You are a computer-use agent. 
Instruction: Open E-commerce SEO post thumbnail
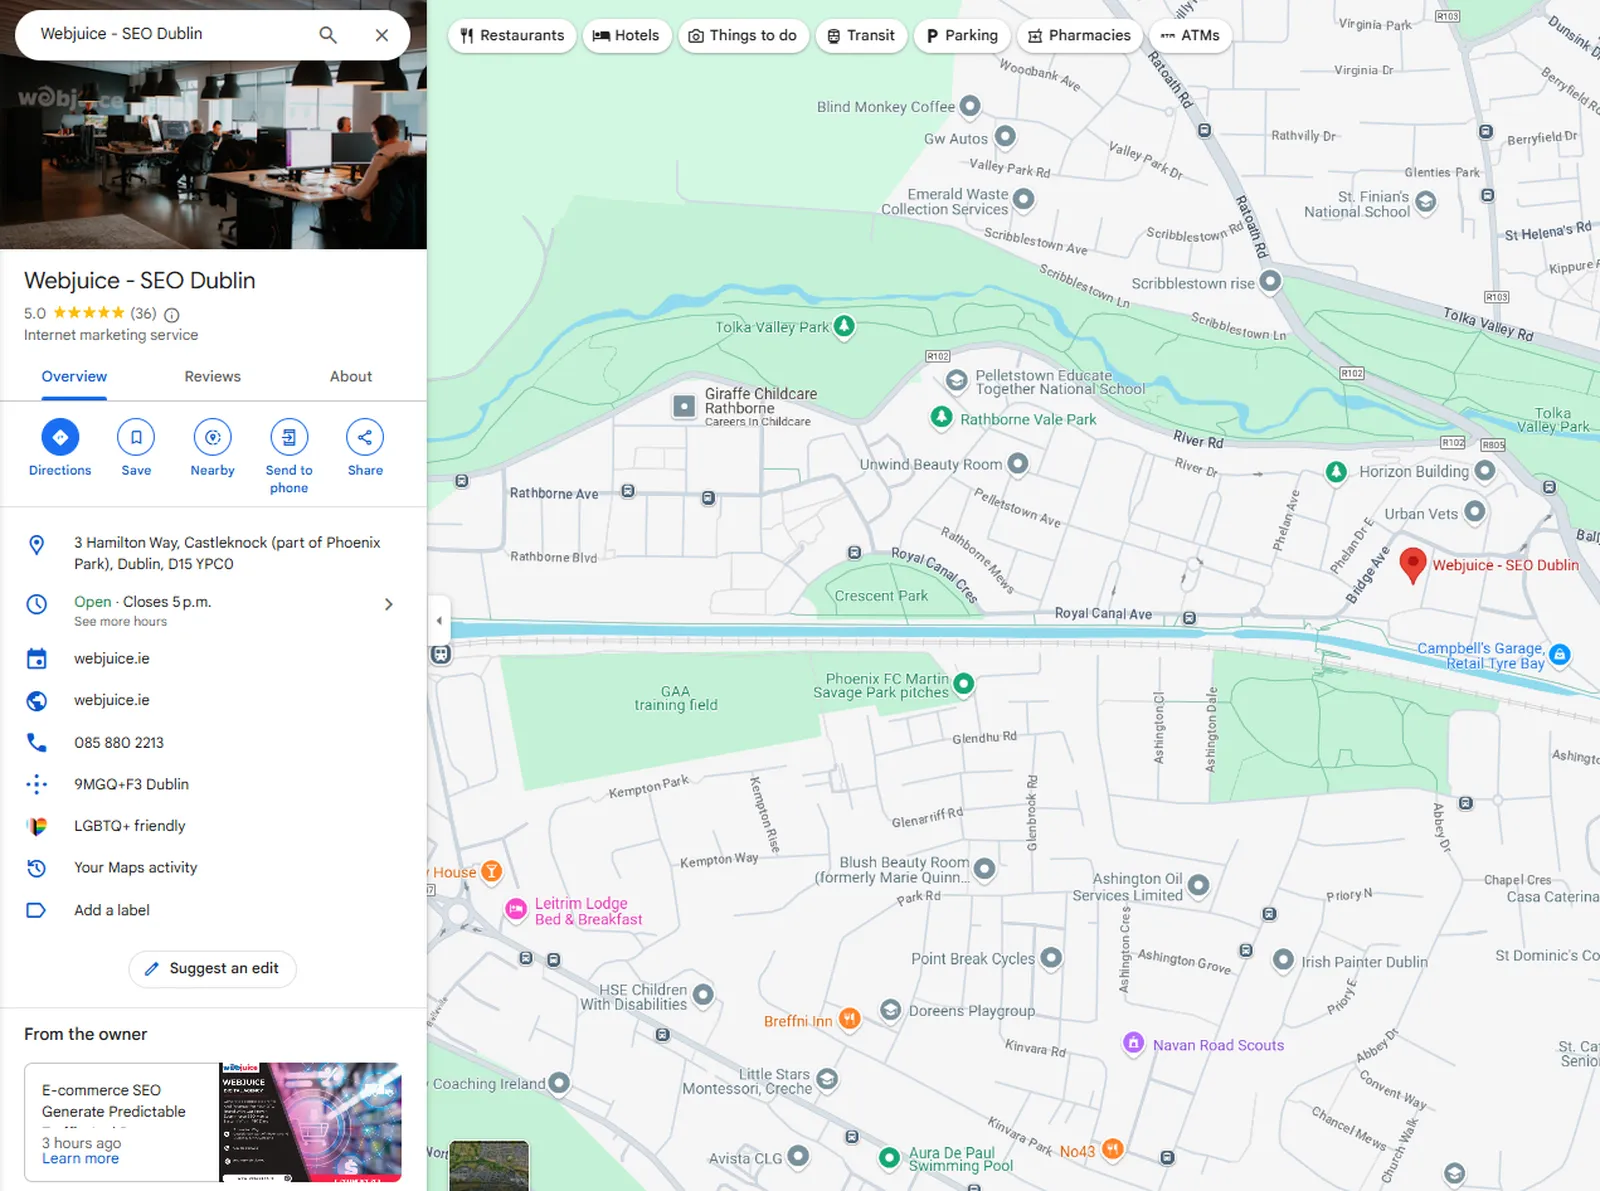[310, 1122]
